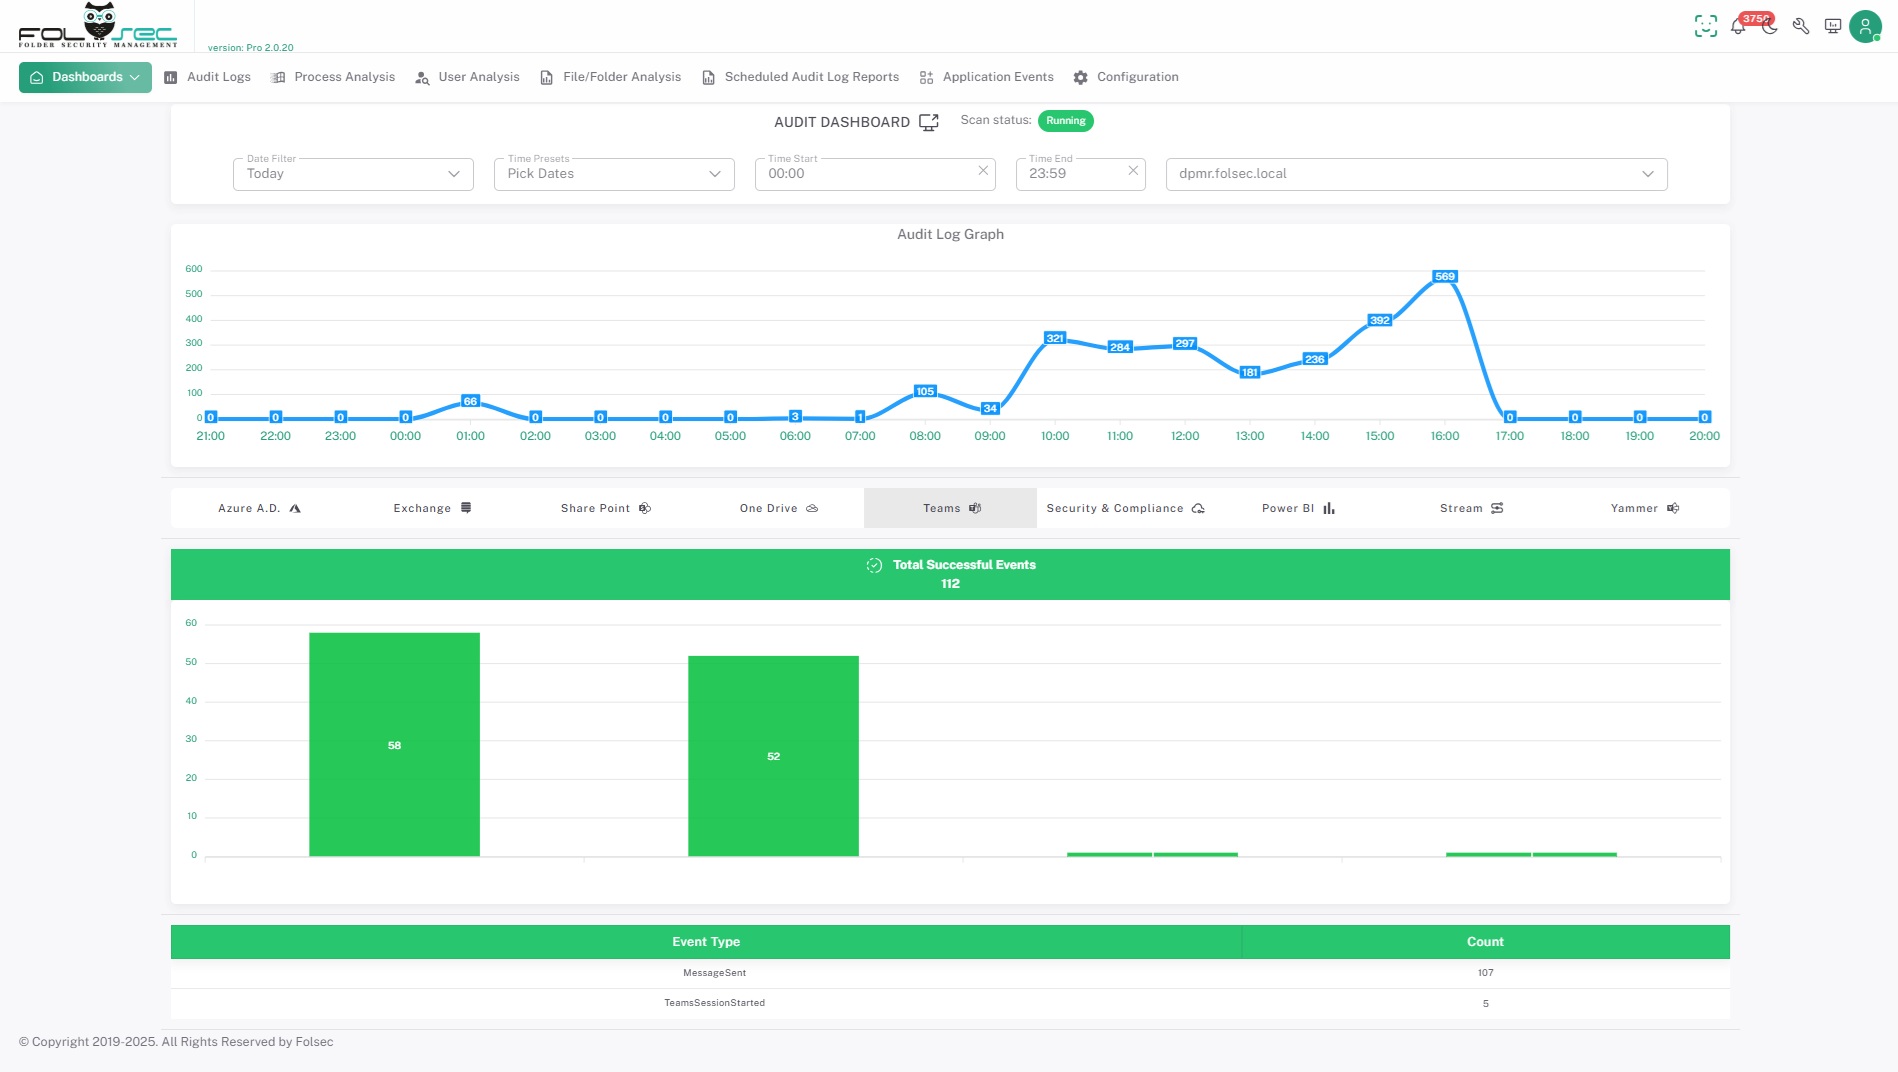Open the wrench tools icon
Screen dimensions: 1898x1072
(1801, 27)
